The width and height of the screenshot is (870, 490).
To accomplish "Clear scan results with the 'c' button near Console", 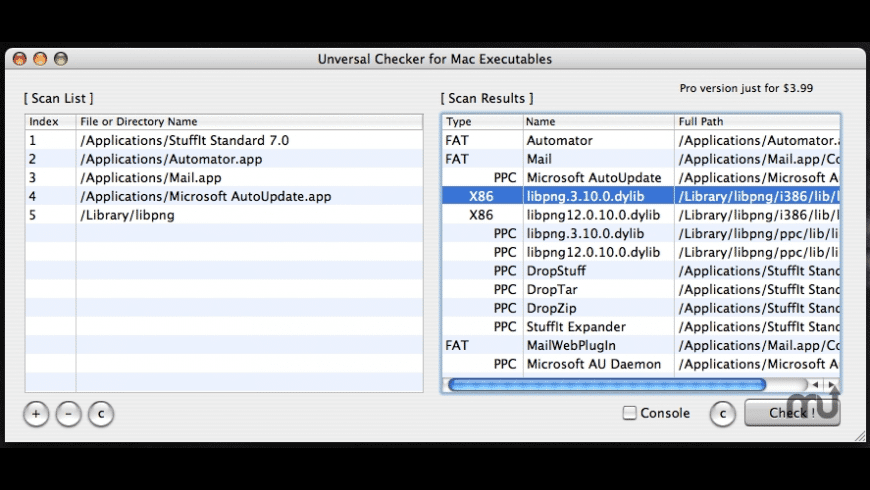I will (x=722, y=414).
